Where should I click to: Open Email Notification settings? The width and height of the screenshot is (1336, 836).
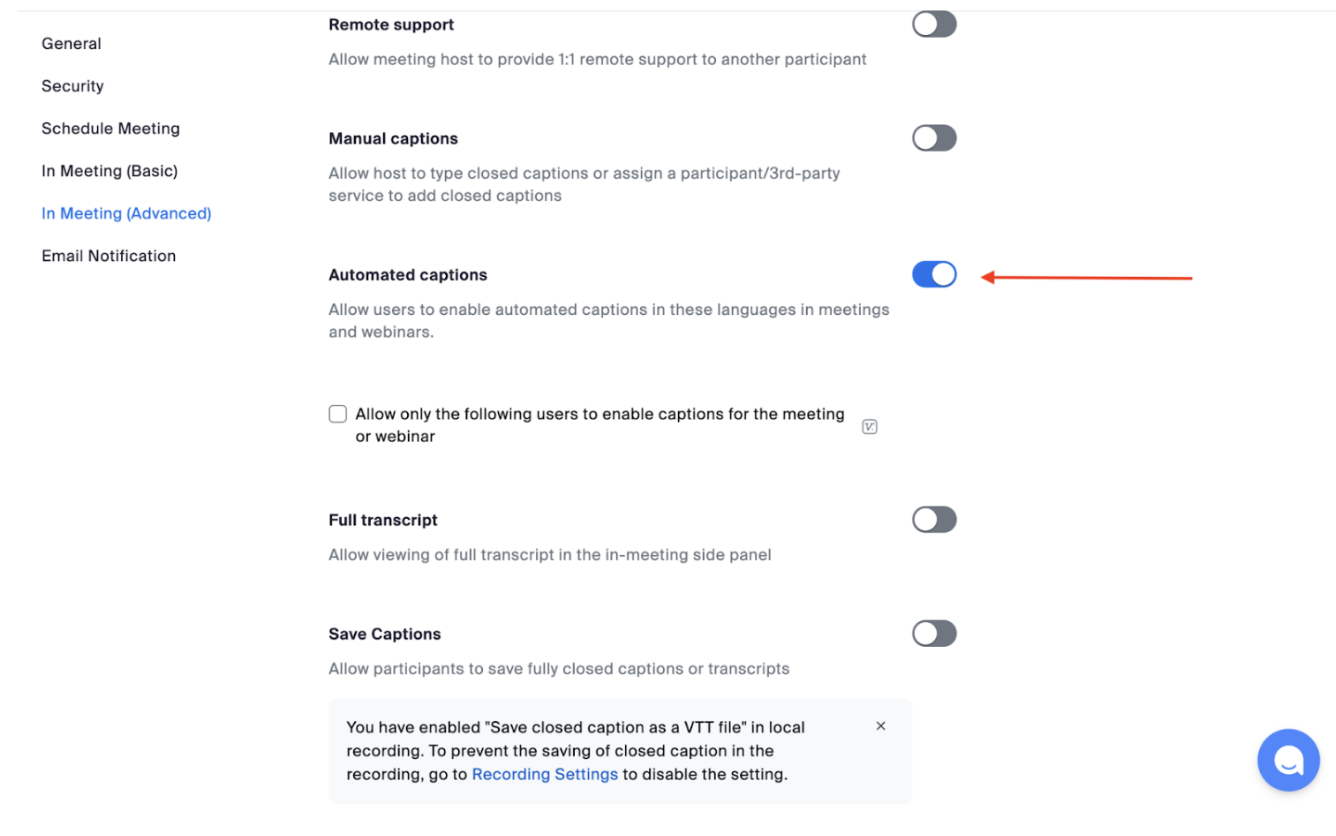coord(108,256)
